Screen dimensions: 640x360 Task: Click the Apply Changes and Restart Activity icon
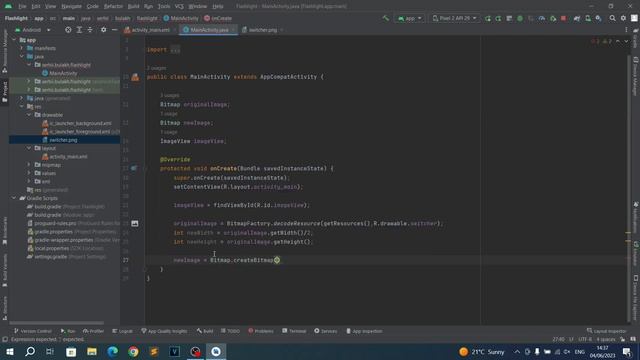click(x=487, y=18)
